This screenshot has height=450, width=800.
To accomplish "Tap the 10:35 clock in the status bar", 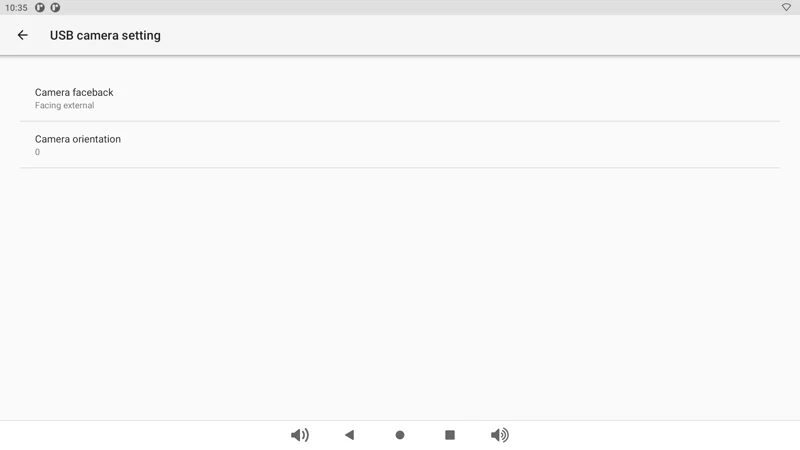I will pyautogui.click(x=16, y=8).
